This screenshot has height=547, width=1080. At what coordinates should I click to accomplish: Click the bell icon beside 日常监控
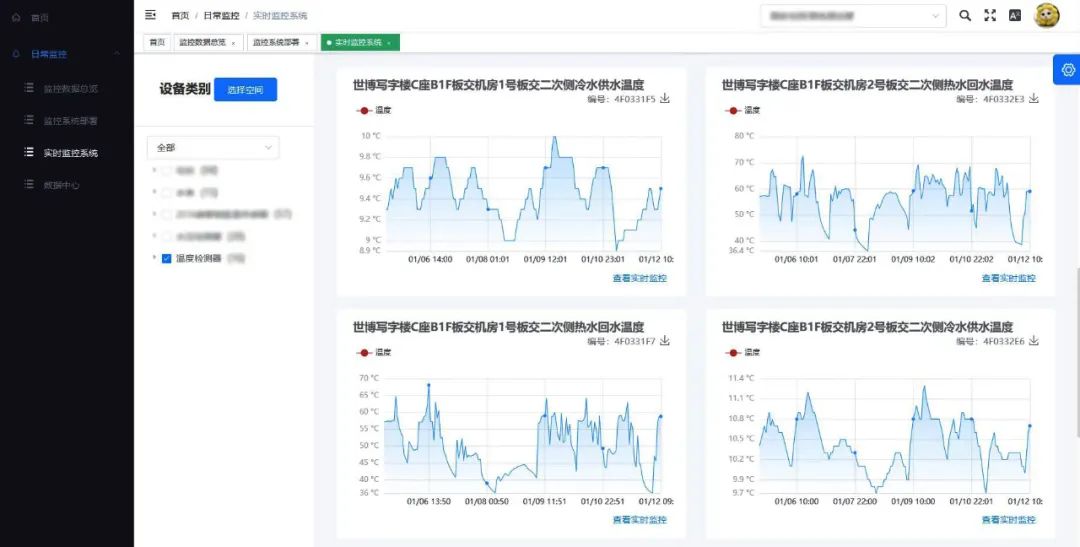coord(17,54)
